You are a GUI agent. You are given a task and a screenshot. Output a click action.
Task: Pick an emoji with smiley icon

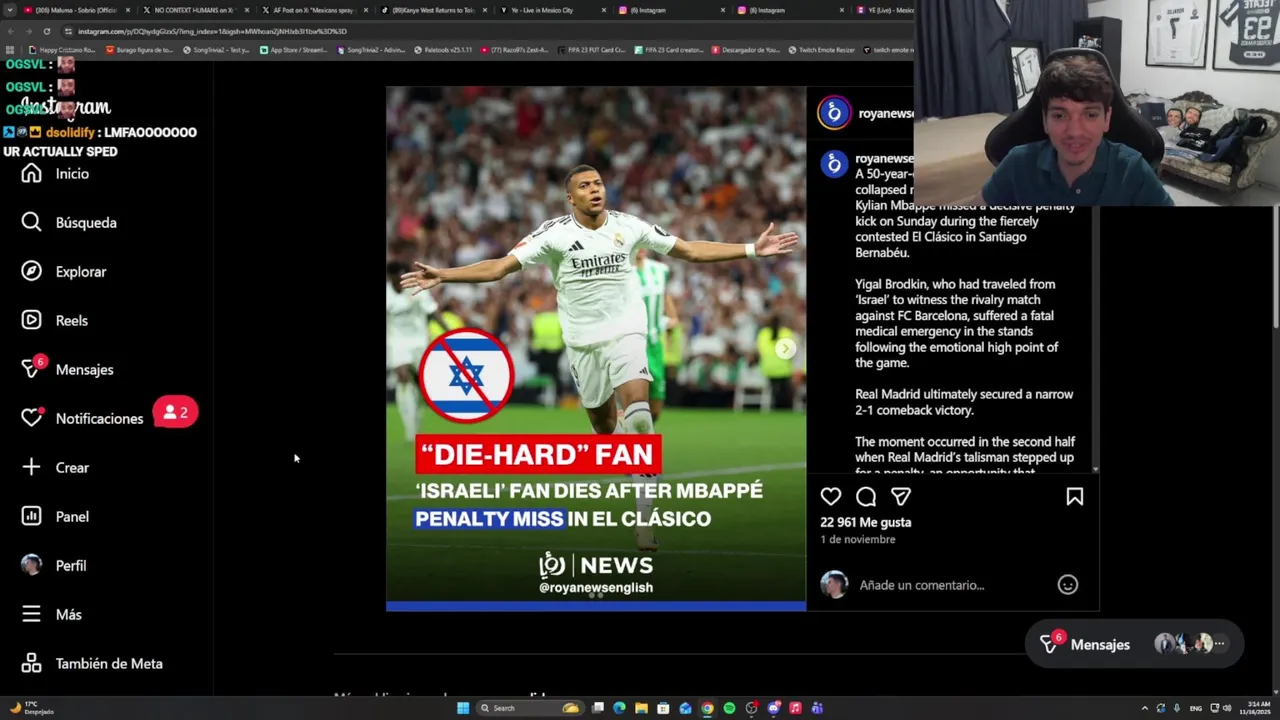(1068, 585)
